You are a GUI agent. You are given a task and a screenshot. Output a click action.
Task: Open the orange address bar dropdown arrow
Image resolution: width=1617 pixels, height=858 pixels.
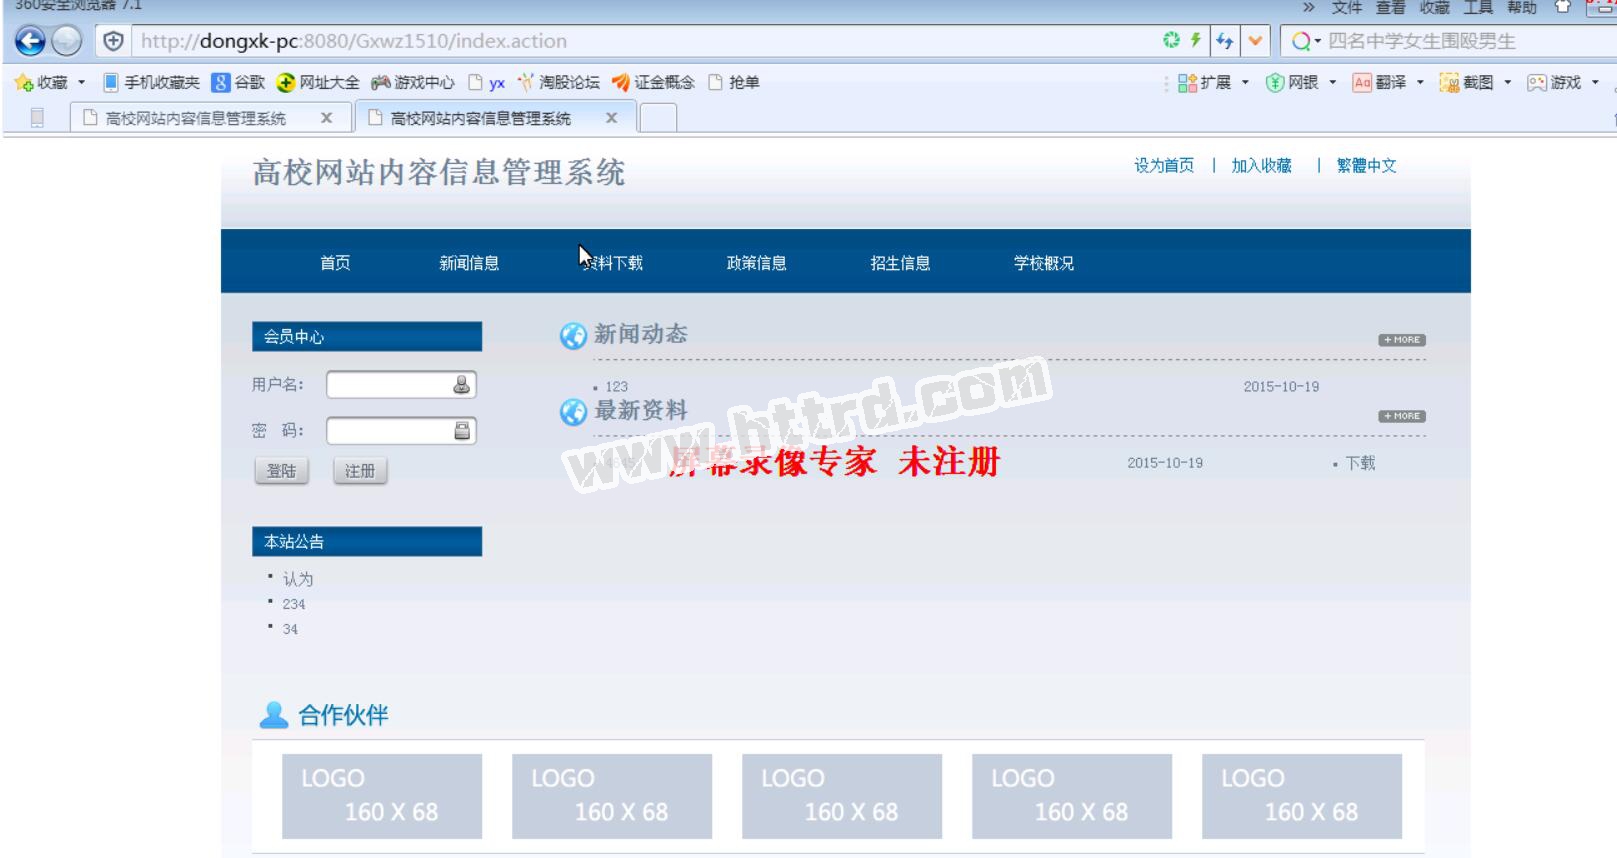point(1255,41)
